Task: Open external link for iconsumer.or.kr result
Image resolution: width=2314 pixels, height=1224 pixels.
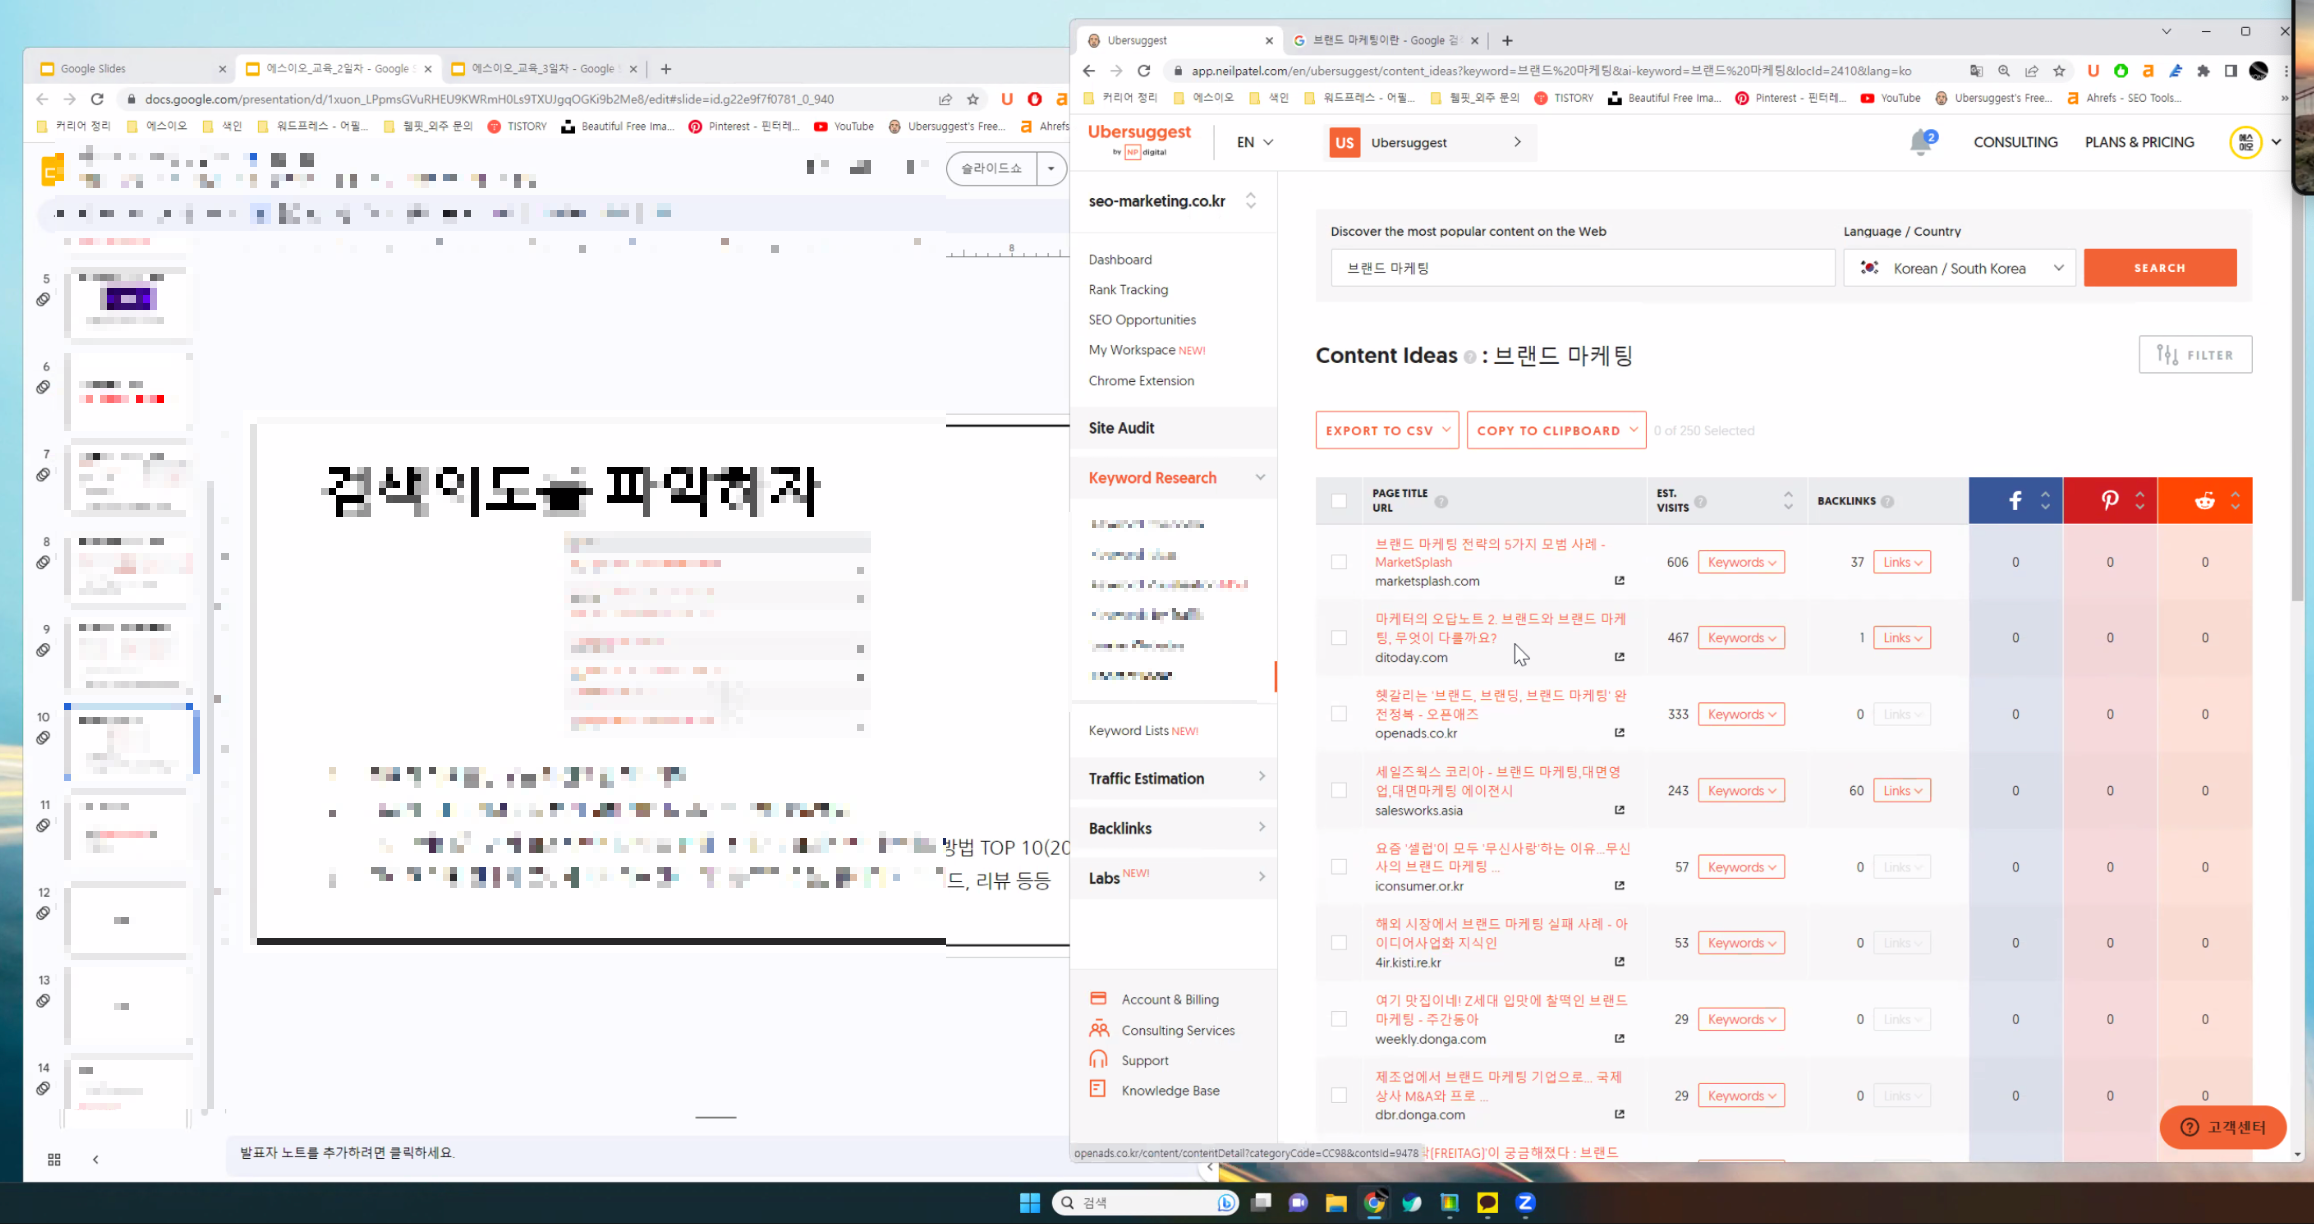Action: click(x=1619, y=886)
